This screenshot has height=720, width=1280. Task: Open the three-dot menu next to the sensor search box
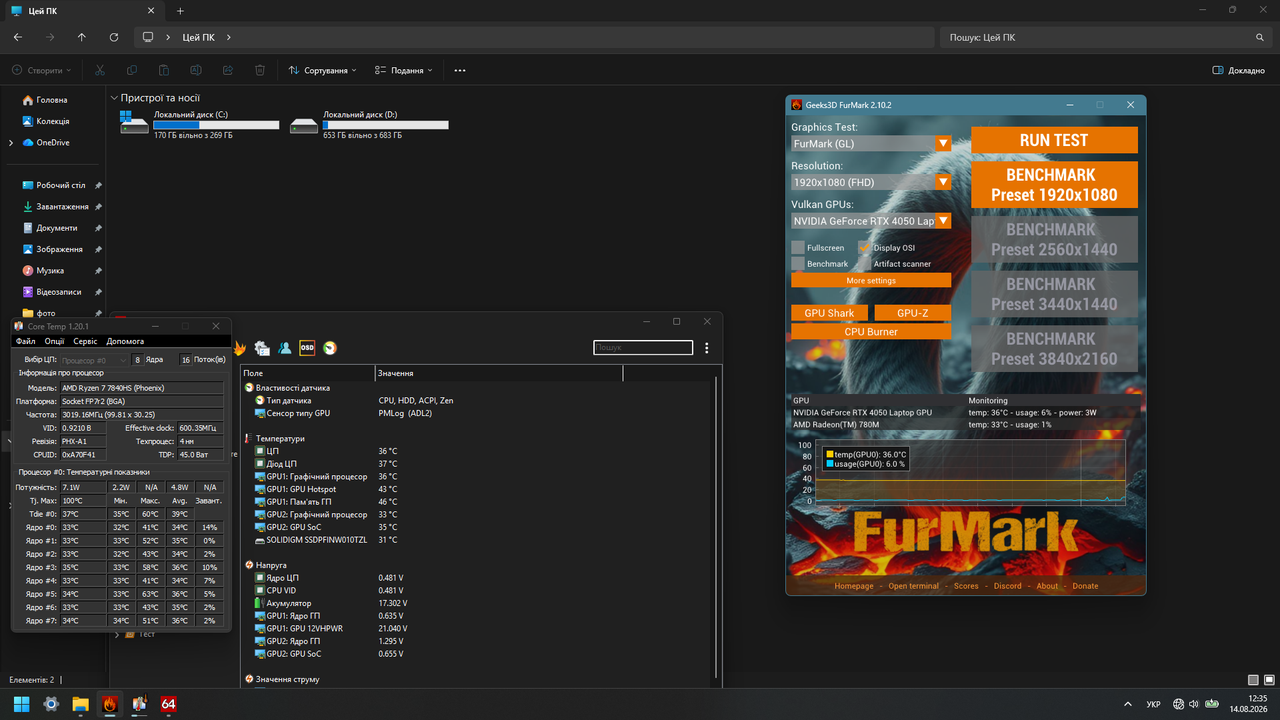[x=707, y=348]
